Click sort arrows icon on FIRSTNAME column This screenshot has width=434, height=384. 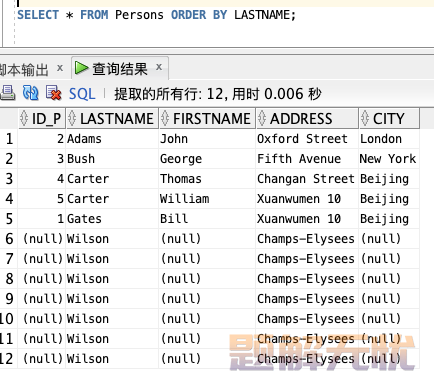click(165, 118)
